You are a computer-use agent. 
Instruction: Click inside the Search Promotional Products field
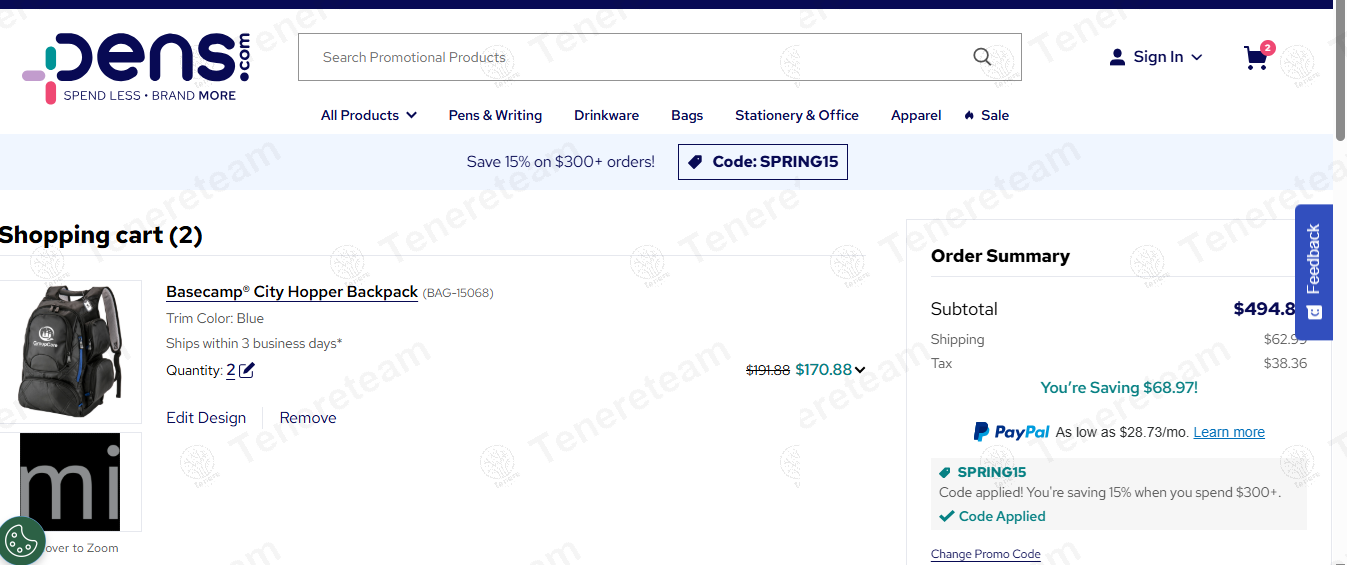(x=630, y=57)
